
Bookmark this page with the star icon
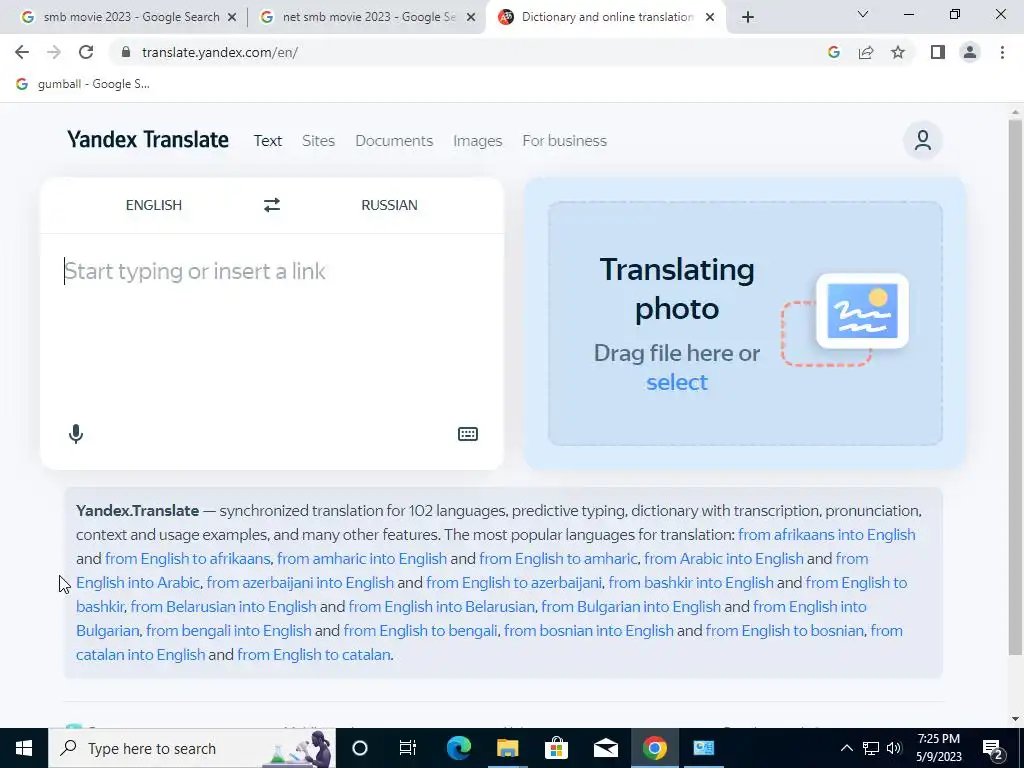(898, 52)
